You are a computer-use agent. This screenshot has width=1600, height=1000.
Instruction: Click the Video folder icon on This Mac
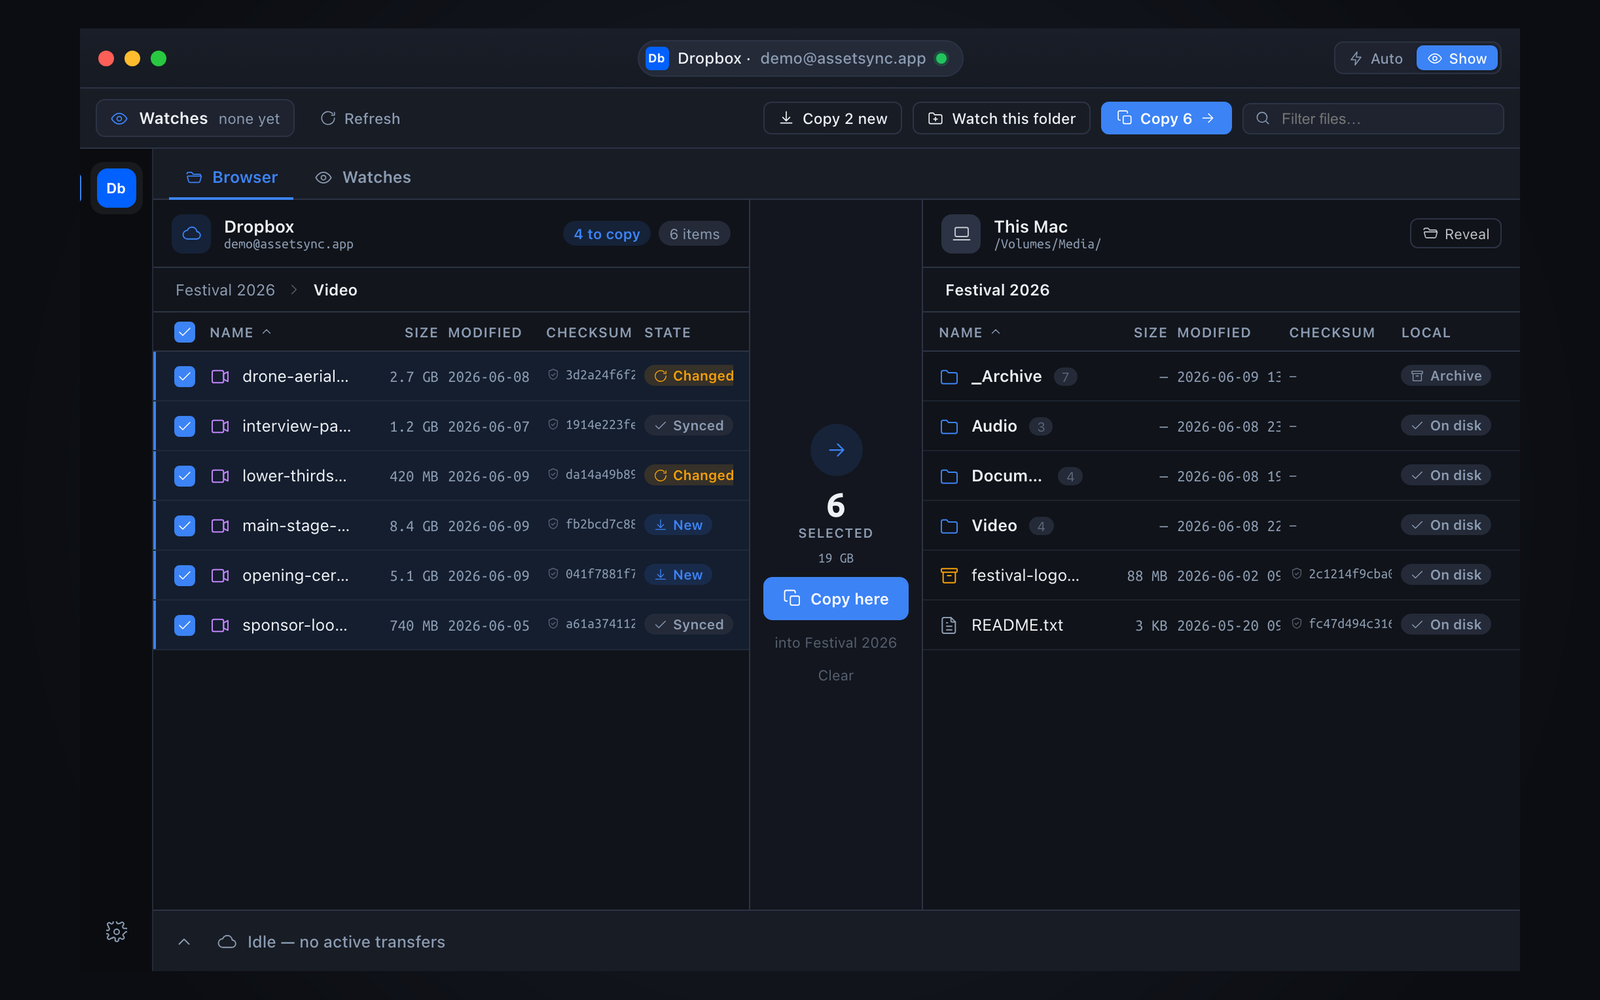(x=949, y=526)
